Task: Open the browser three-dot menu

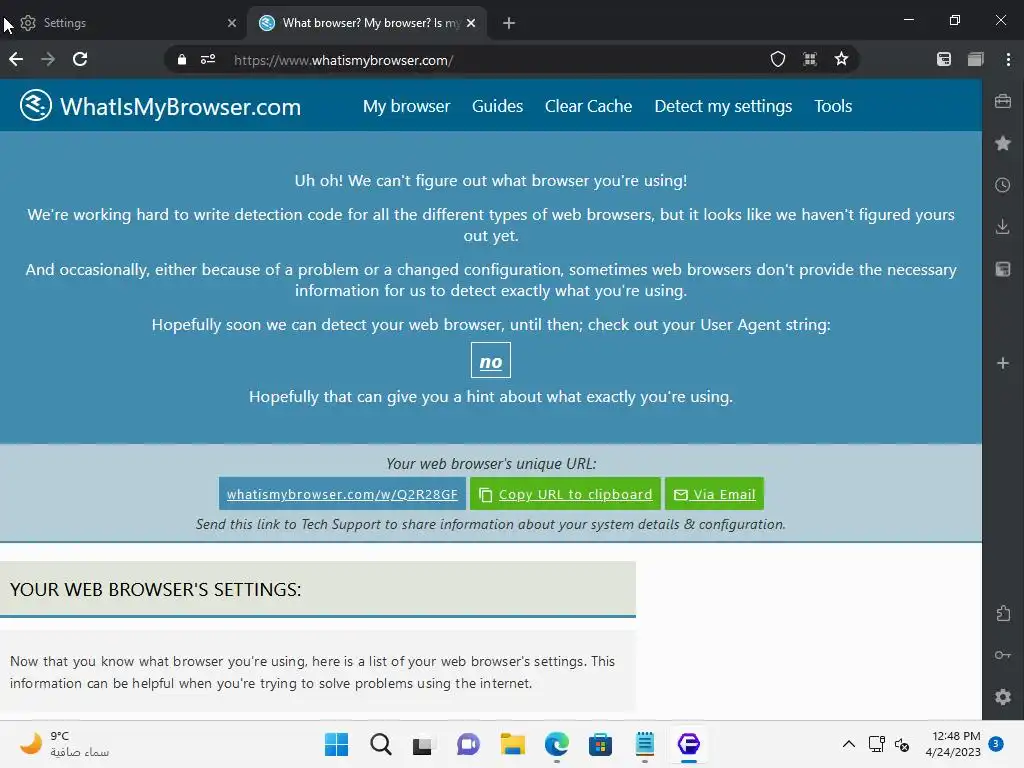Action: click(1008, 59)
